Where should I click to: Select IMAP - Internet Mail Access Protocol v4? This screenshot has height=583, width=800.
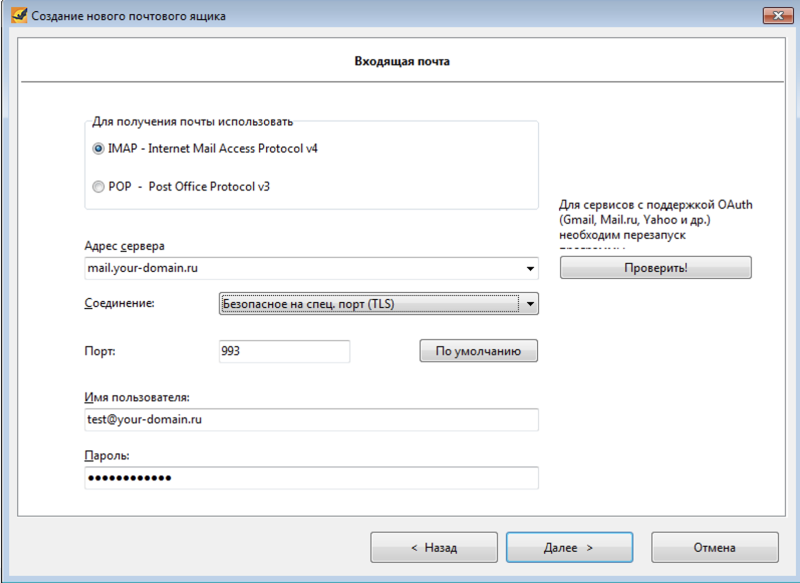tap(98, 148)
